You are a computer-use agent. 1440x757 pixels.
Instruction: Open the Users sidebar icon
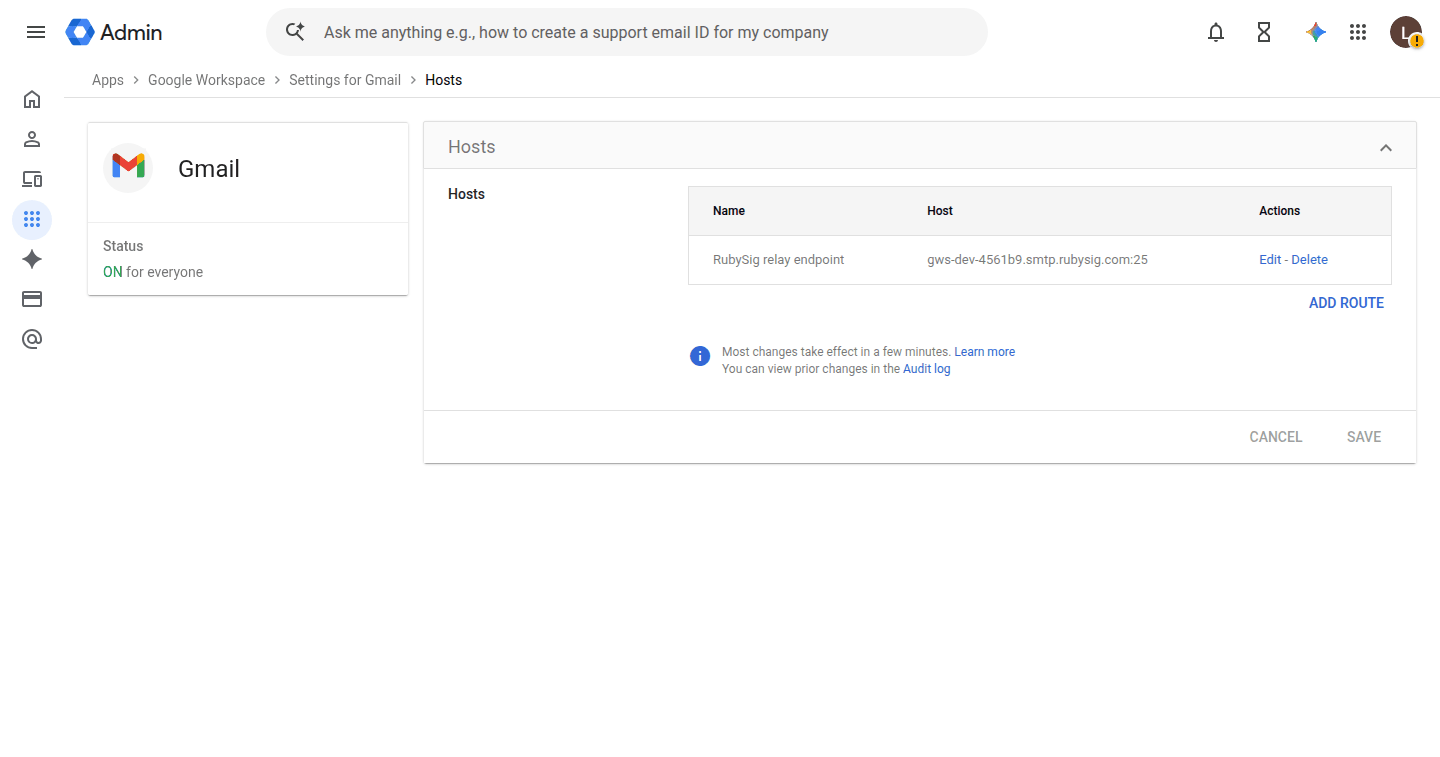pyautogui.click(x=32, y=139)
